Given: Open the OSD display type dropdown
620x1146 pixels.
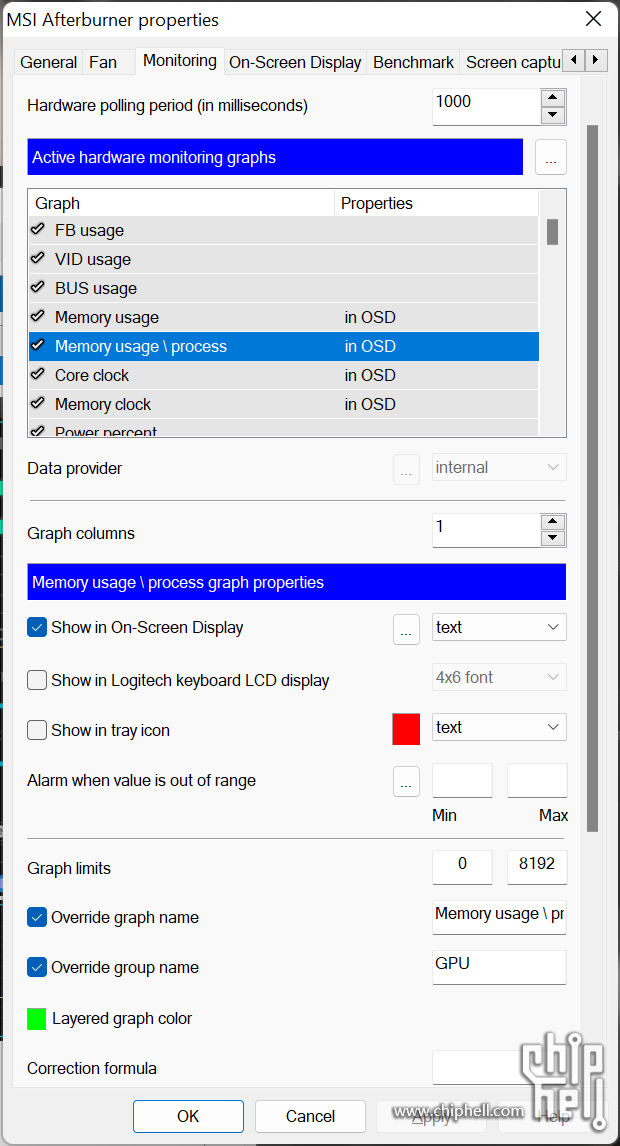Looking at the screenshot, I should pyautogui.click(x=499, y=627).
